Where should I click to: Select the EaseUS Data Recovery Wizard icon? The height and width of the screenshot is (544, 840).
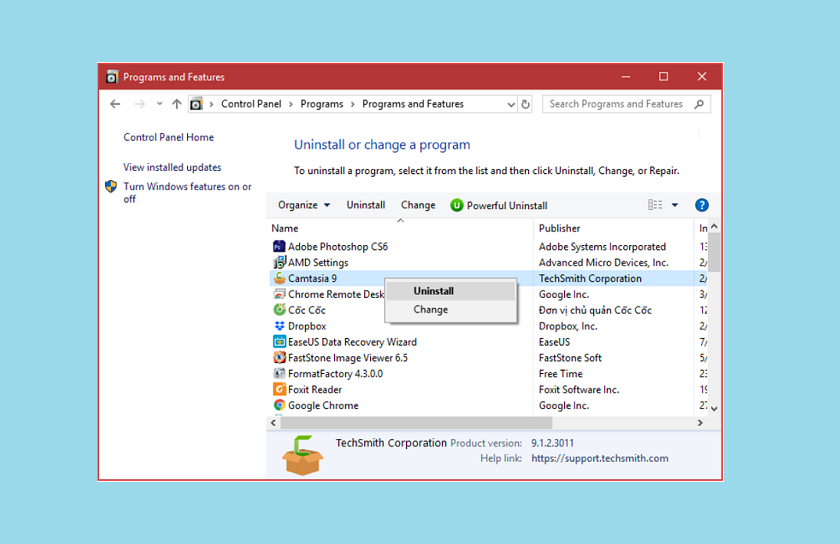click(279, 342)
